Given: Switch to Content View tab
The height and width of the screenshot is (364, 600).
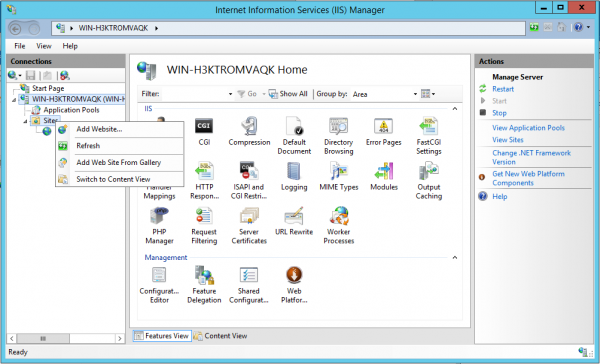Looking at the screenshot, I should point(221,336).
